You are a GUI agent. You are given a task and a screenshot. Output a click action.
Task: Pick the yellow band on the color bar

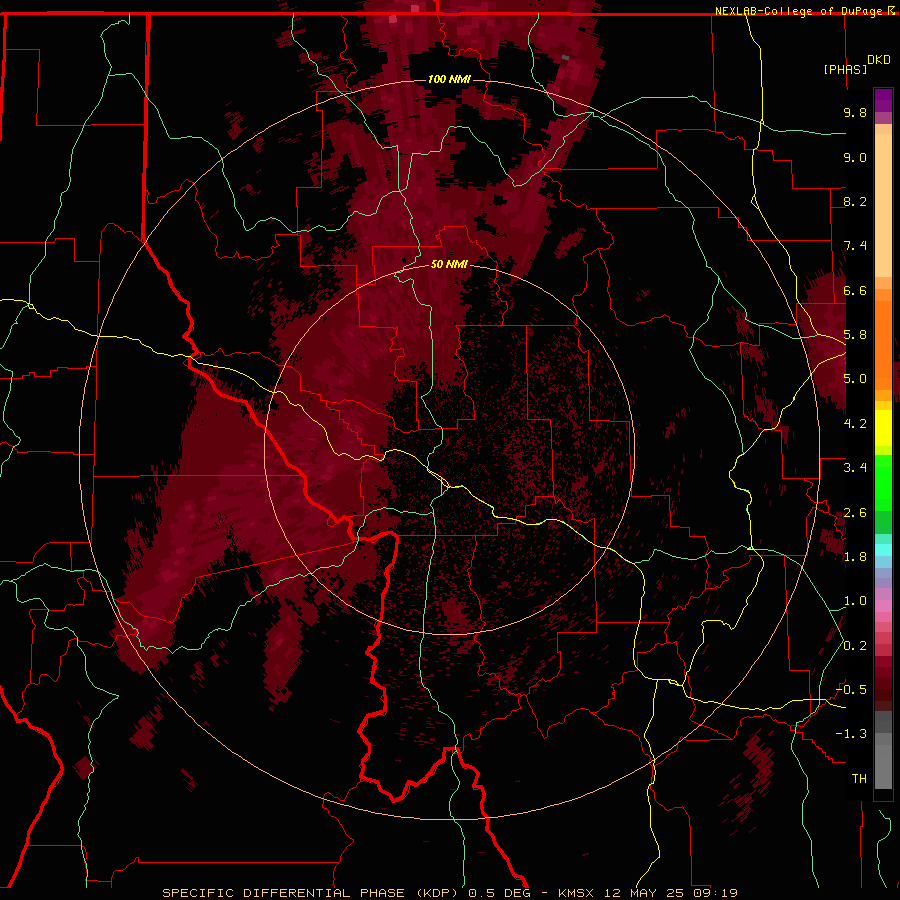[x=883, y=428]
